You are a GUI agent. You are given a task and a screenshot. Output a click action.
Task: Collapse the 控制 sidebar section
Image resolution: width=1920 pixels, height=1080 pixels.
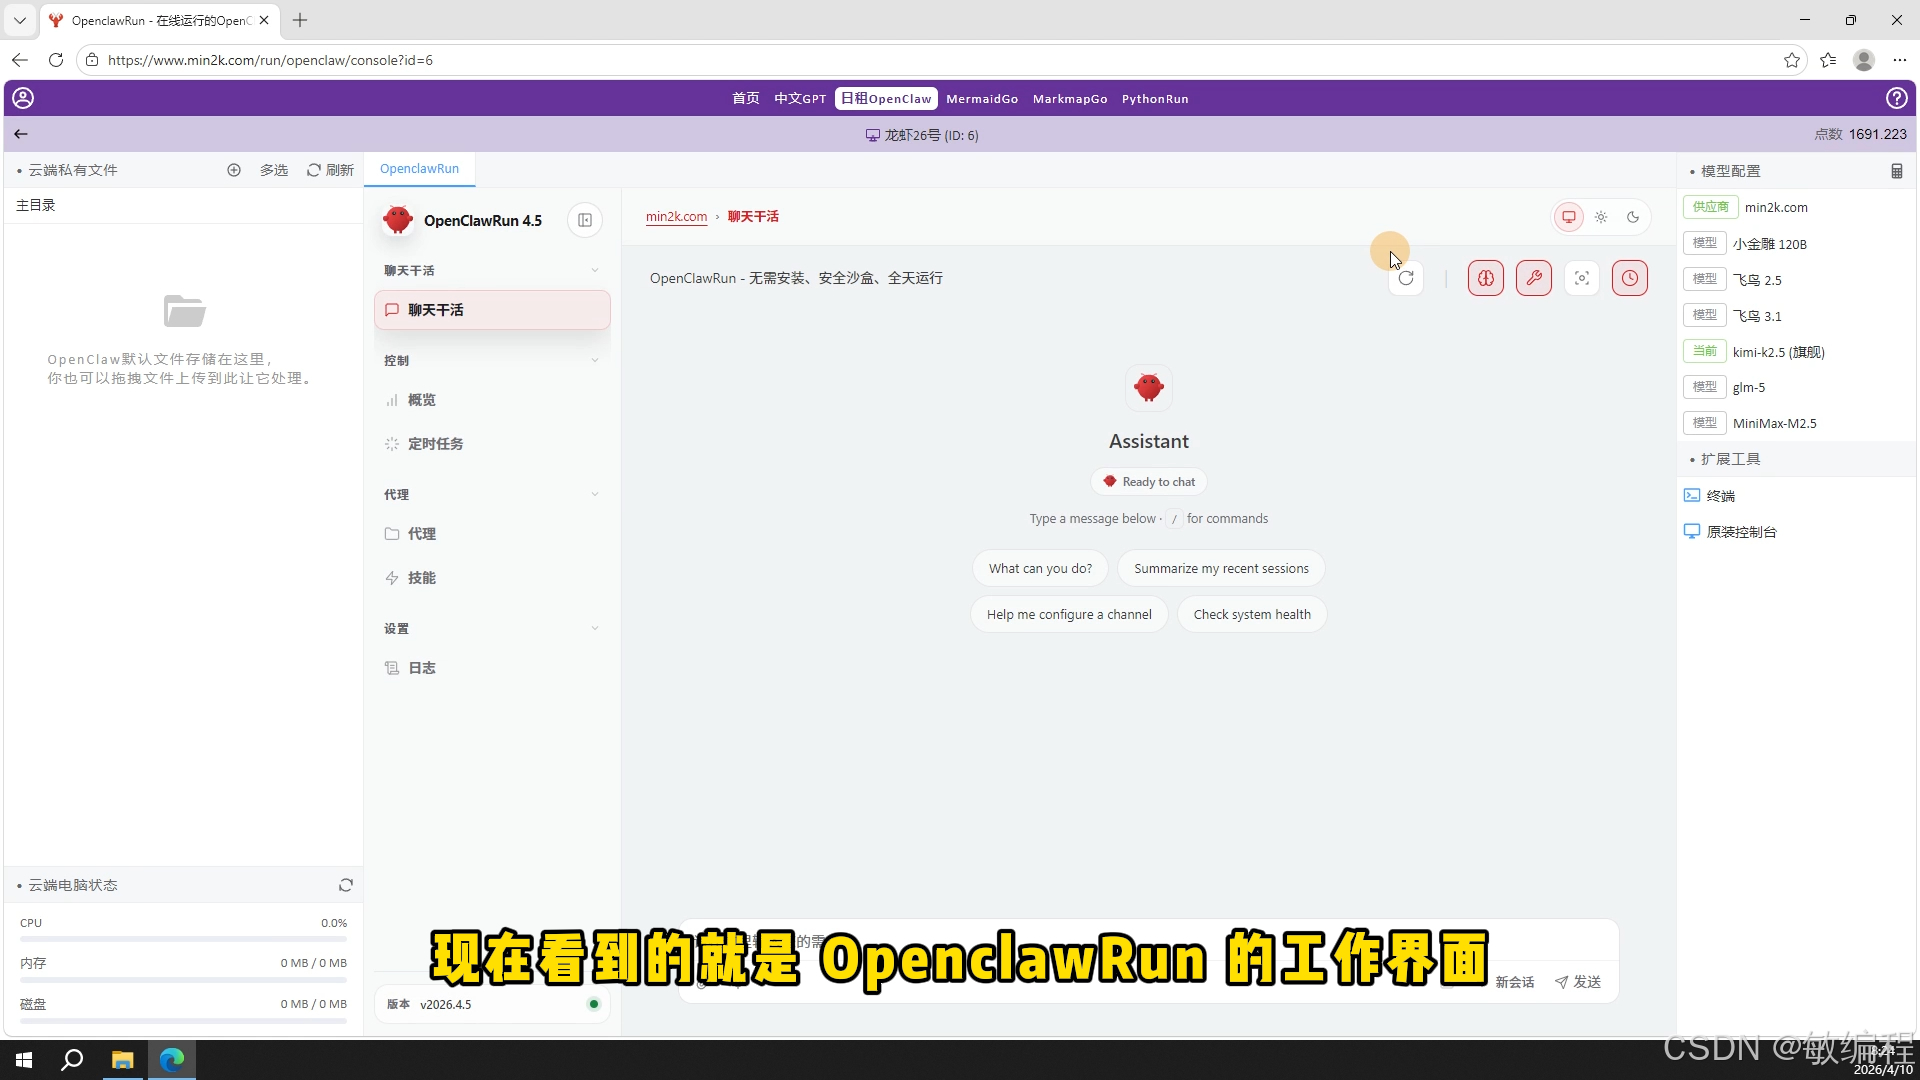pos(595,360)
